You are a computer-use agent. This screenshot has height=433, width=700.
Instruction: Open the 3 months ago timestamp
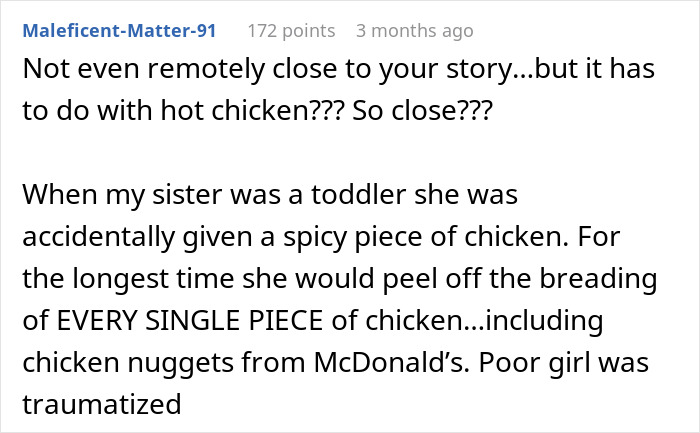click(x=414, y=31)
